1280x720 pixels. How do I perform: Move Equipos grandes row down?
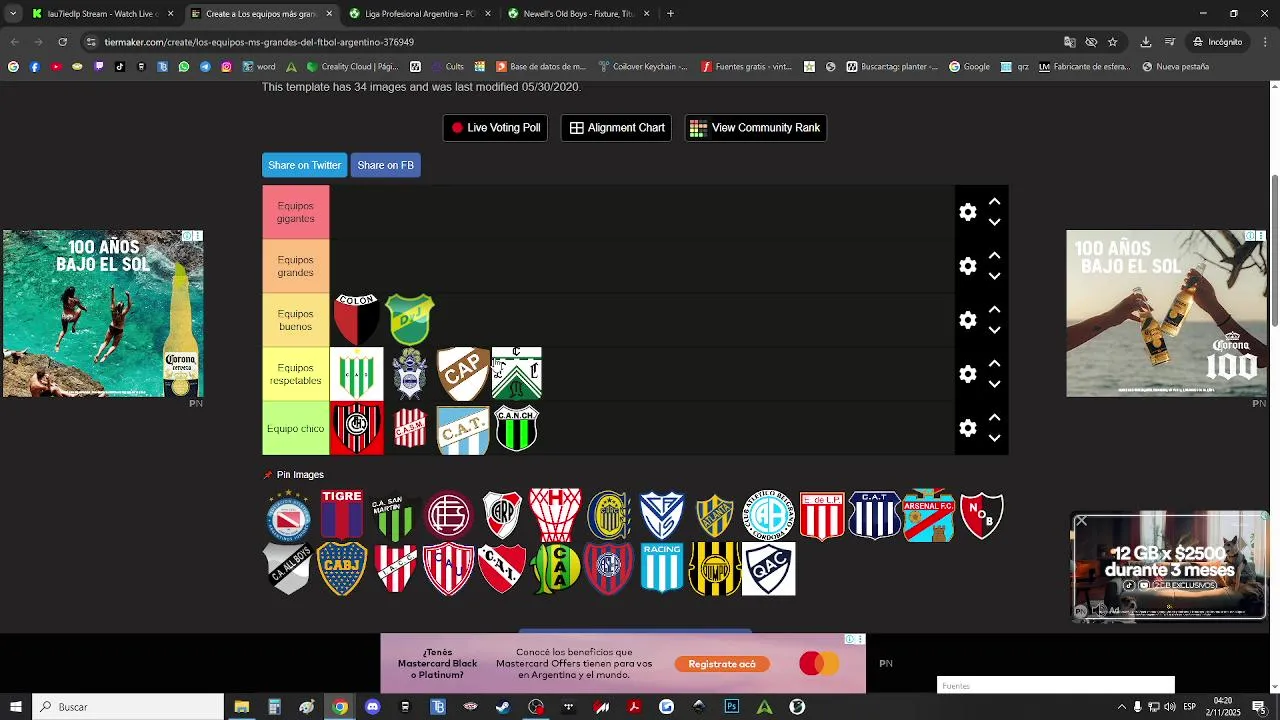tap(994, 276)
